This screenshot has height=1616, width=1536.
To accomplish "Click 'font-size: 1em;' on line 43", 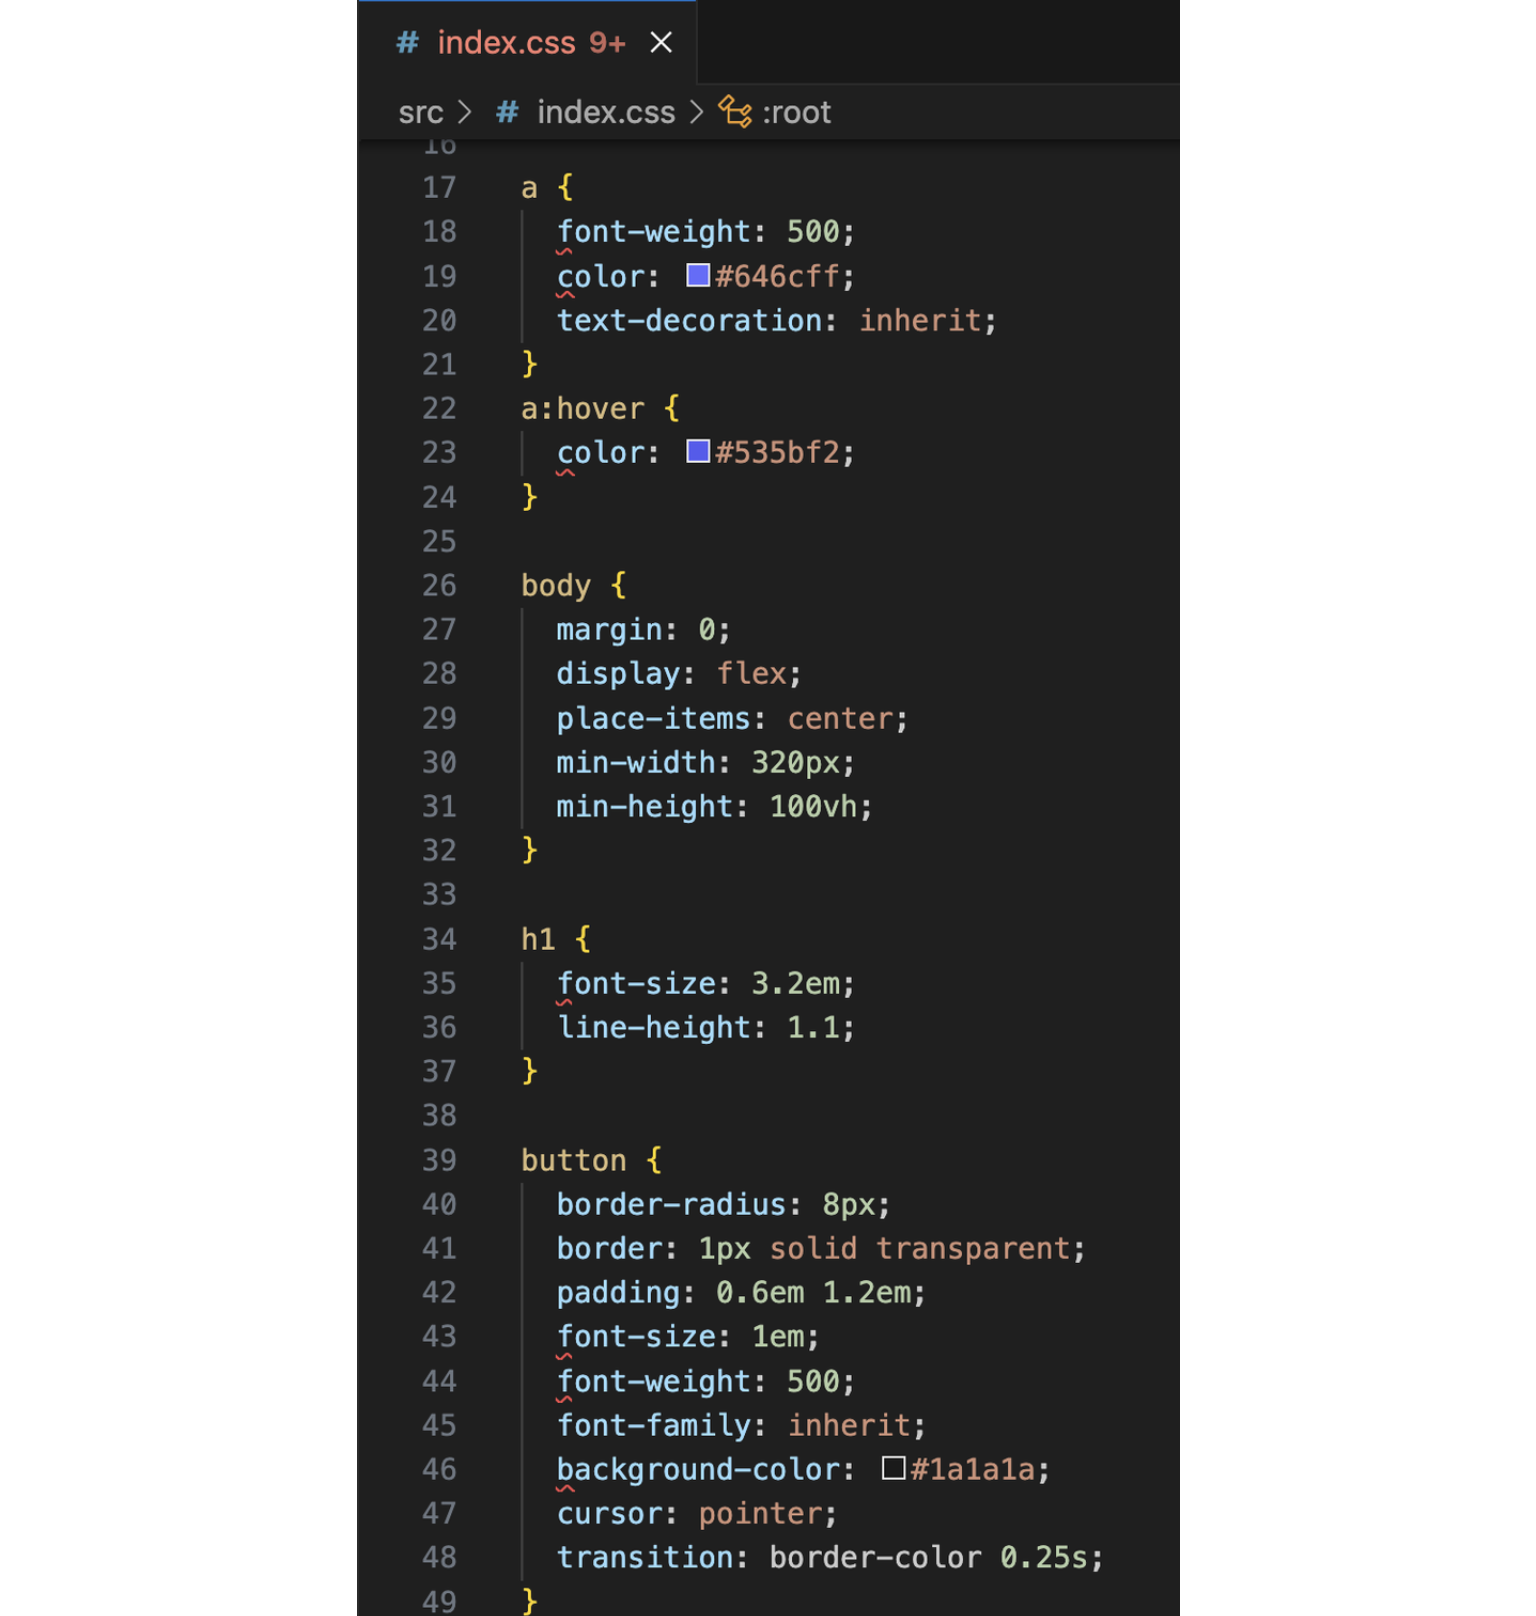I will click(688, 1337).
